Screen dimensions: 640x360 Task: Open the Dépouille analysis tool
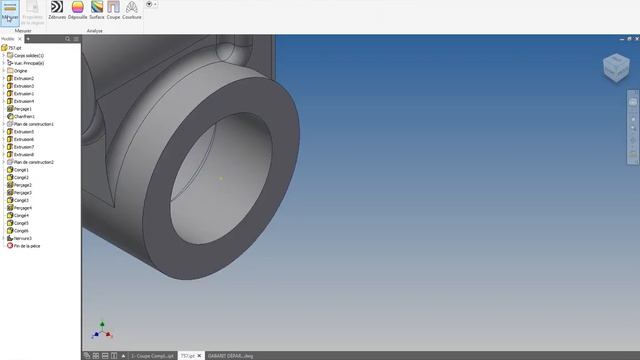click(77, 10)
